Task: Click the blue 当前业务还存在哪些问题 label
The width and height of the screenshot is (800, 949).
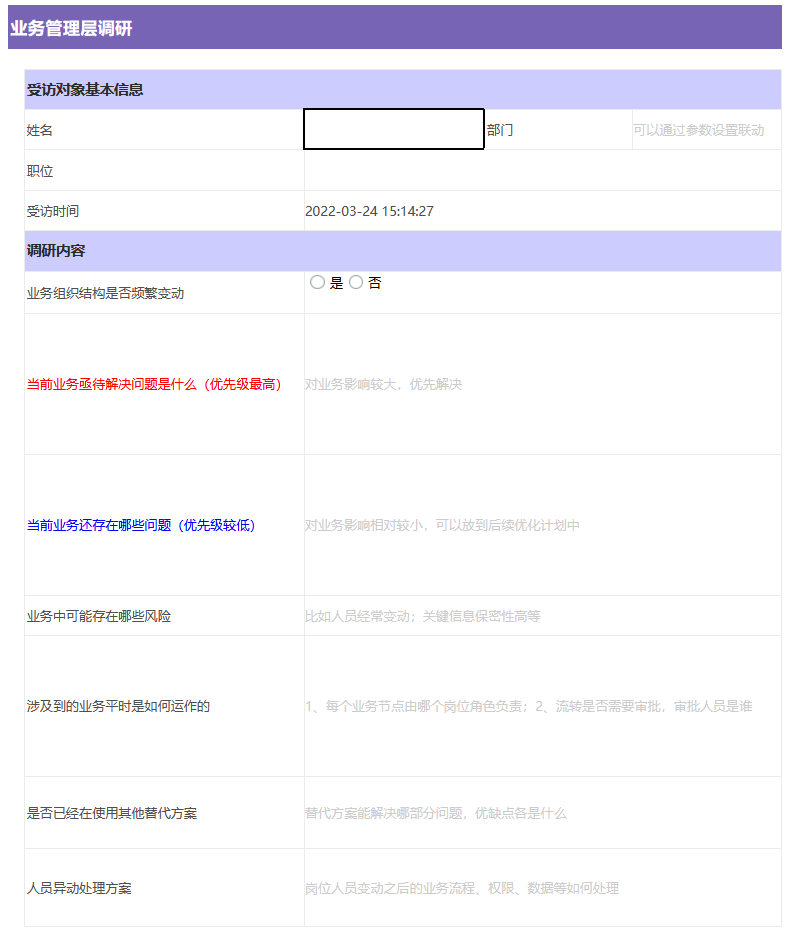Action: click(141, 525)
